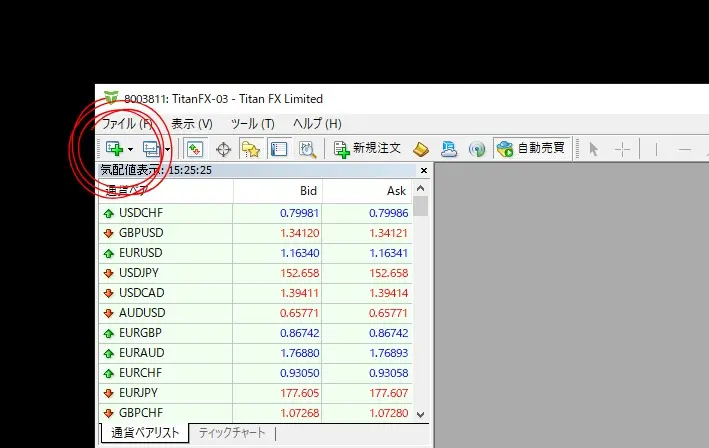Viewport: 709px width, 448px height.
Task: Click the 新規注文 new order button
Action: click(x=368, y=148)
